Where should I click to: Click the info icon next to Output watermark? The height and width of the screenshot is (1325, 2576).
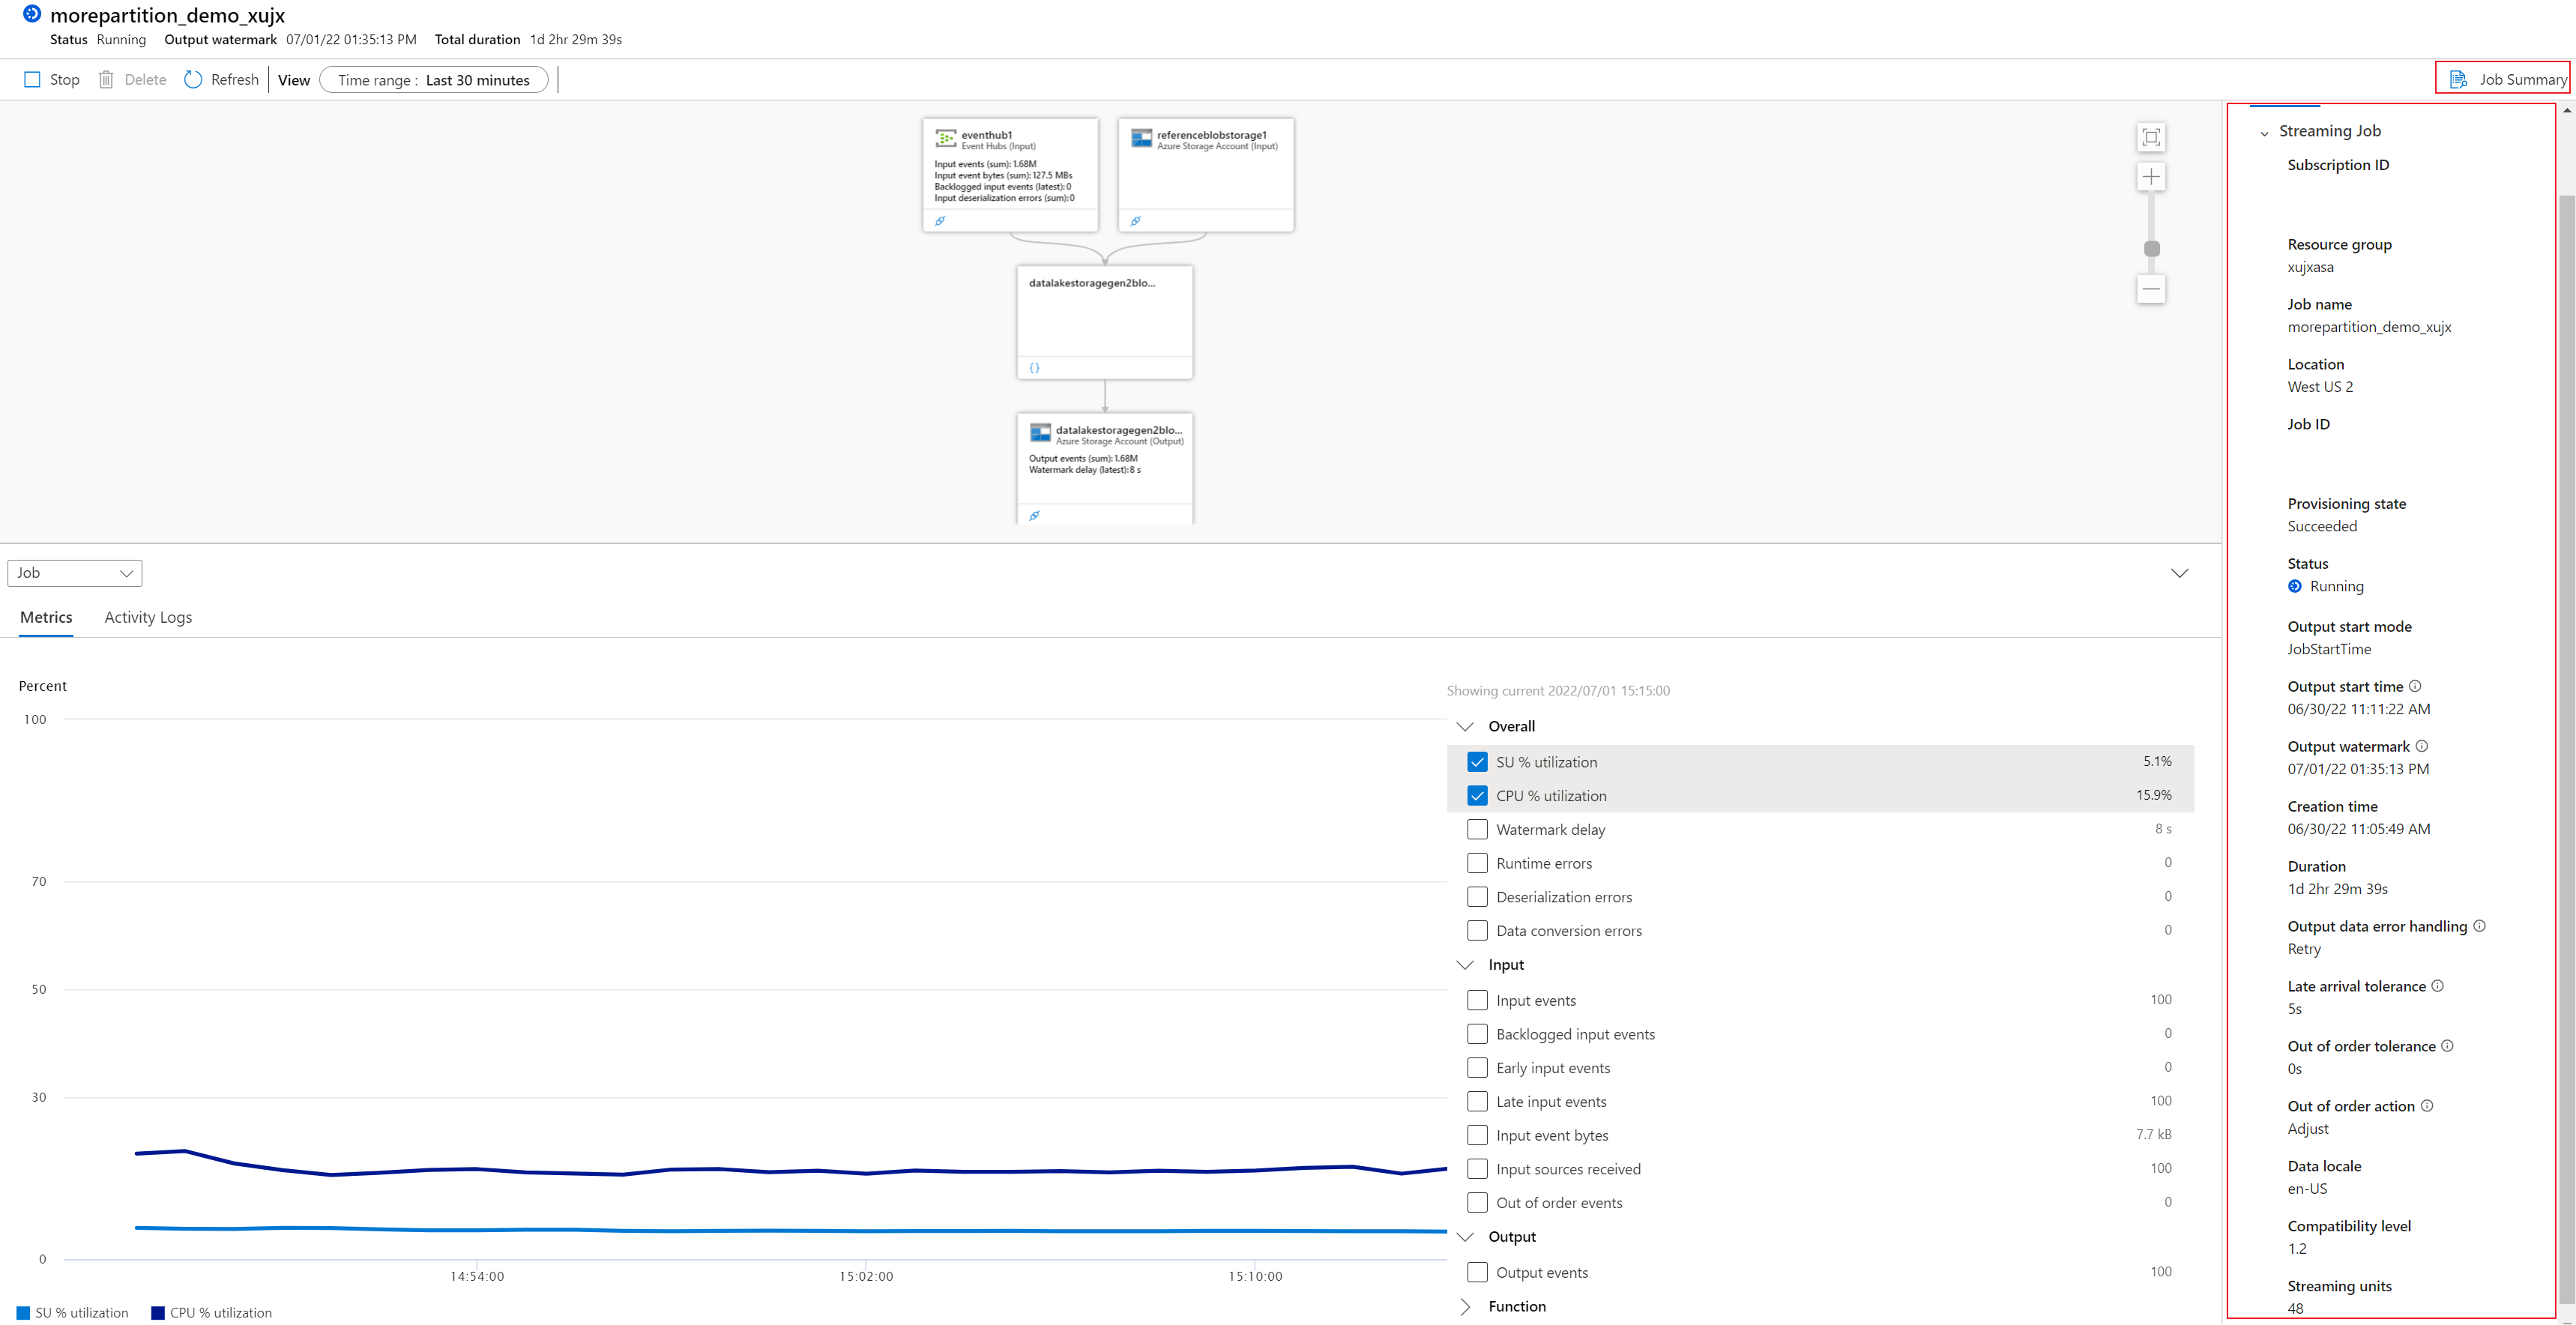[x=2422, y=746]
